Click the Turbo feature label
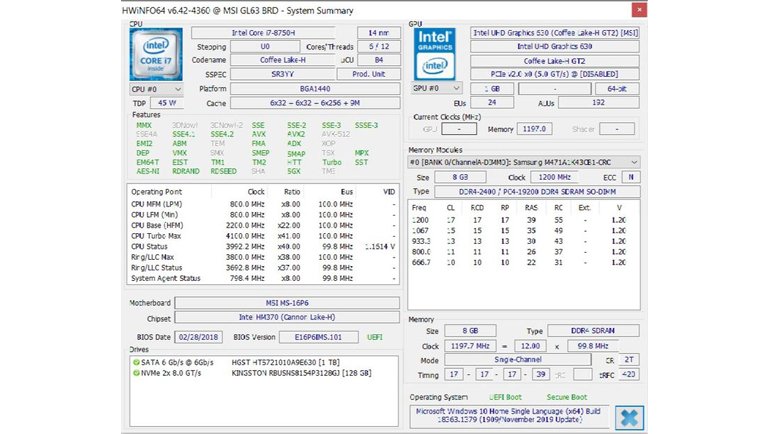This screenshot has width=770, height=434. click(331, 162)
